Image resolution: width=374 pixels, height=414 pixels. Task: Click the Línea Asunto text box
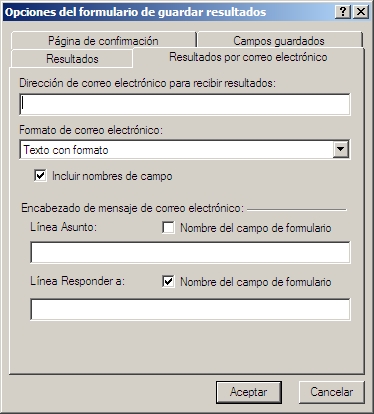pyautogui.click(x=190, y=252)
